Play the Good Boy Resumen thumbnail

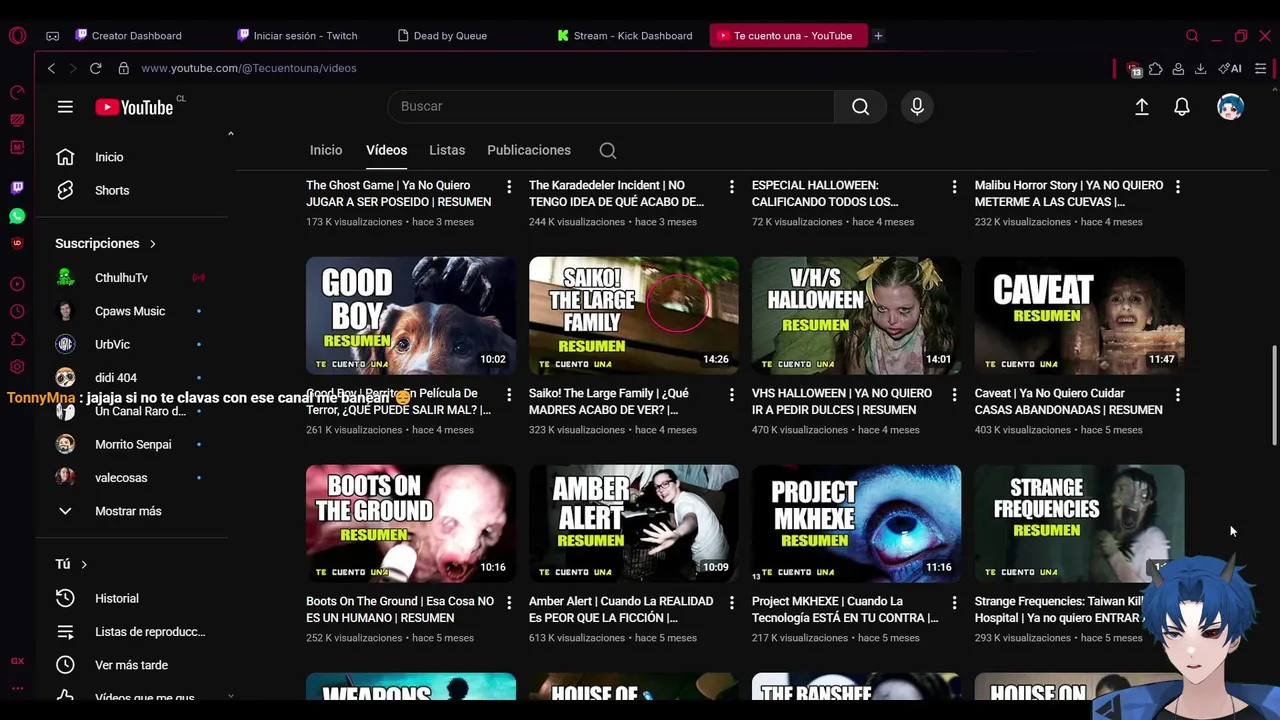click(411, 315)
